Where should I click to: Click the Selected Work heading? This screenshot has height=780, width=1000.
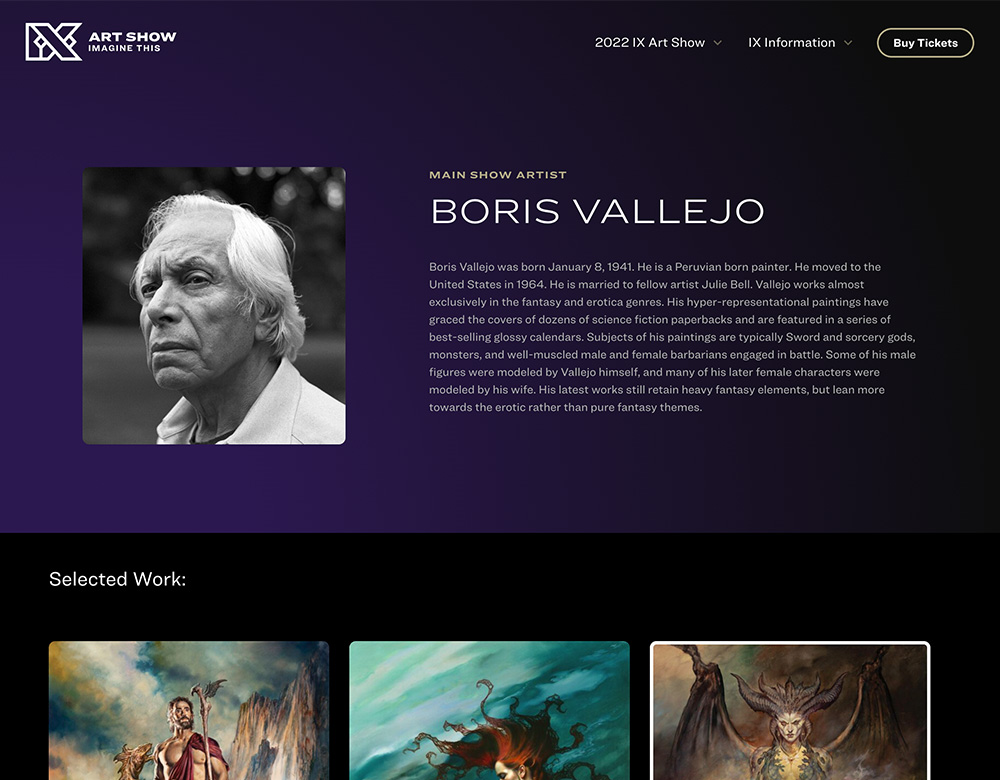[x=117, y=579]
